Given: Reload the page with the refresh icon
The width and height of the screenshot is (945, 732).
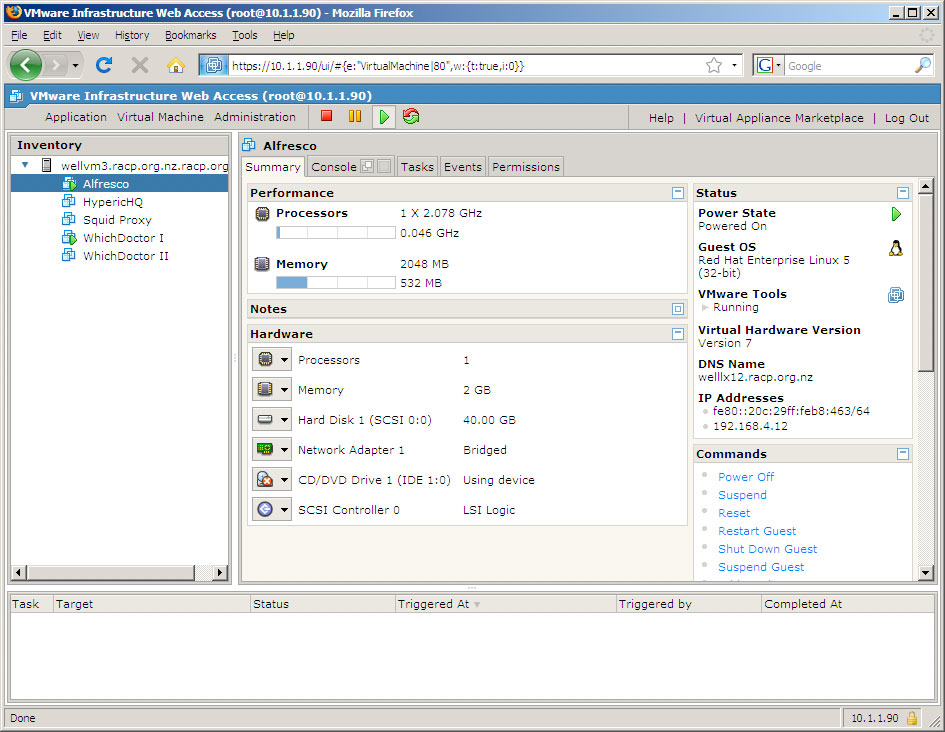Looking at the screenshot, I should tap(104, 65).
